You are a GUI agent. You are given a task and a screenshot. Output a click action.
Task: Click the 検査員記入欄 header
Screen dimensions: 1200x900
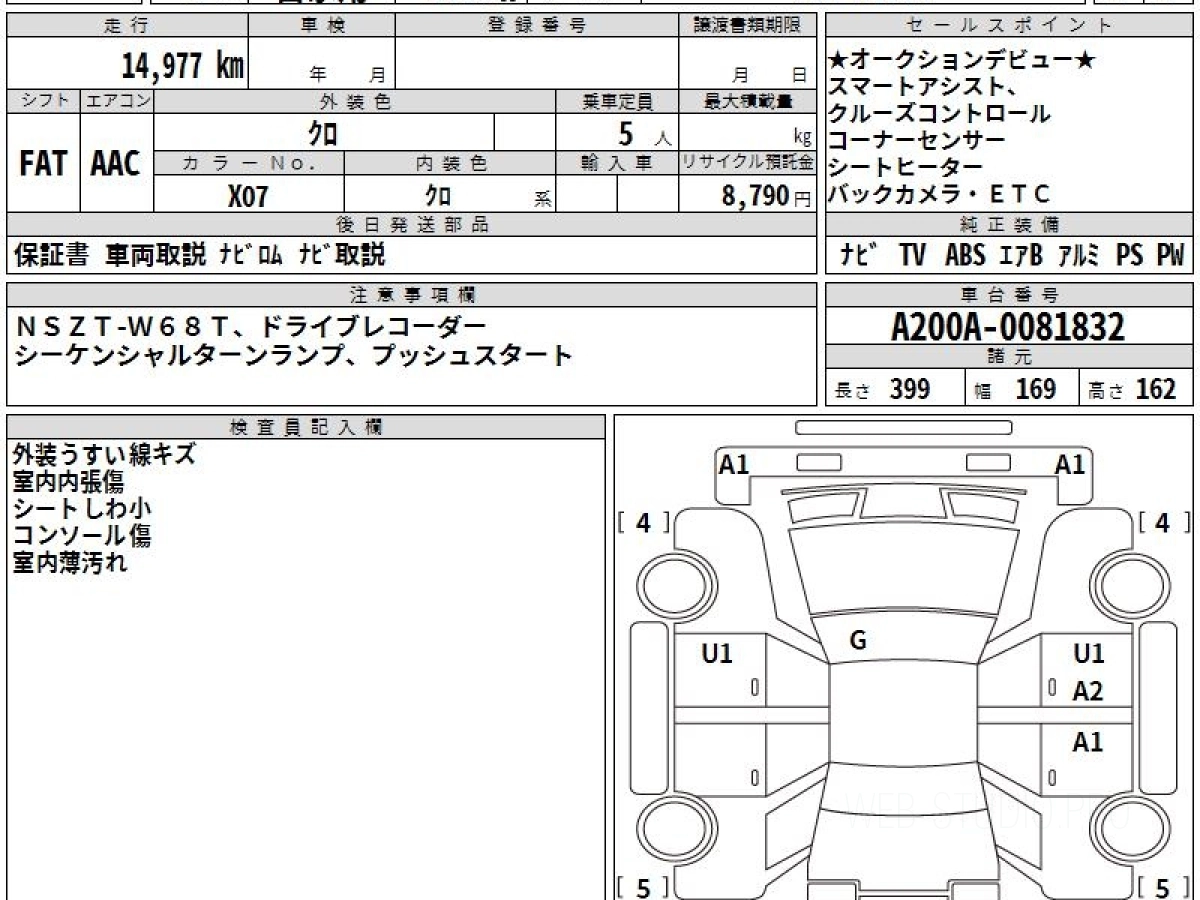(x=305, y=426)
